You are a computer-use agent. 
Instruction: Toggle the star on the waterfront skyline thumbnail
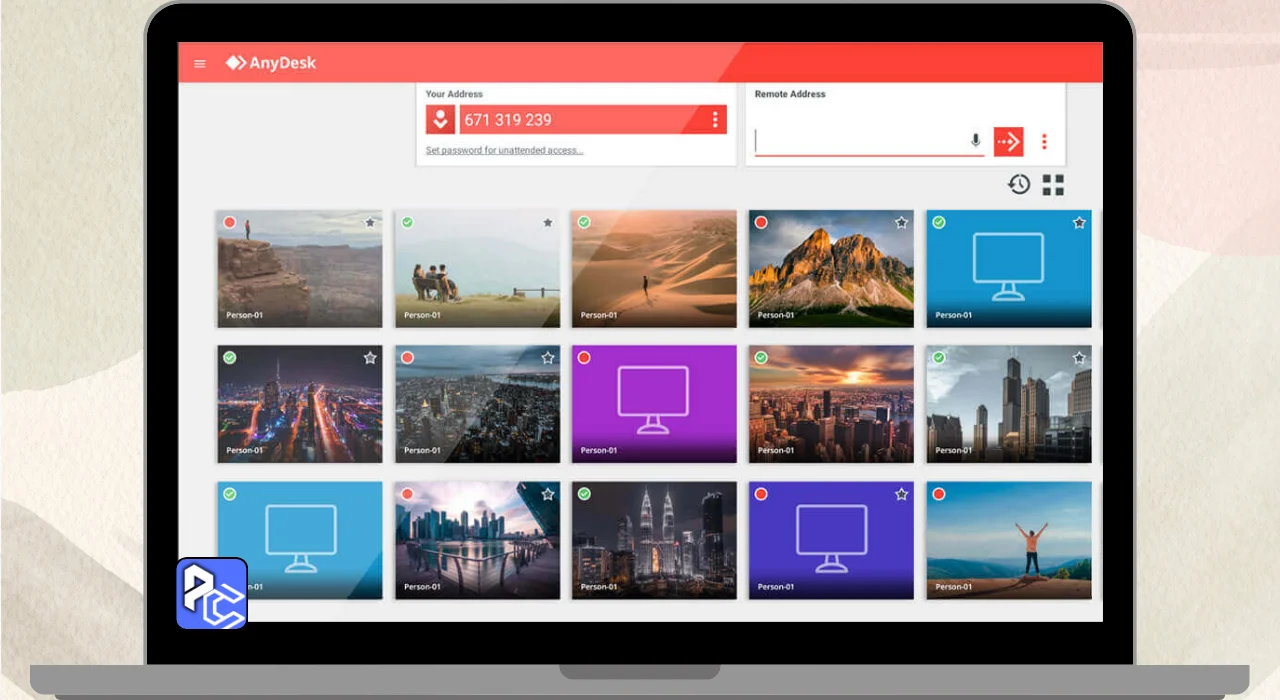click(x=547, y=494)
